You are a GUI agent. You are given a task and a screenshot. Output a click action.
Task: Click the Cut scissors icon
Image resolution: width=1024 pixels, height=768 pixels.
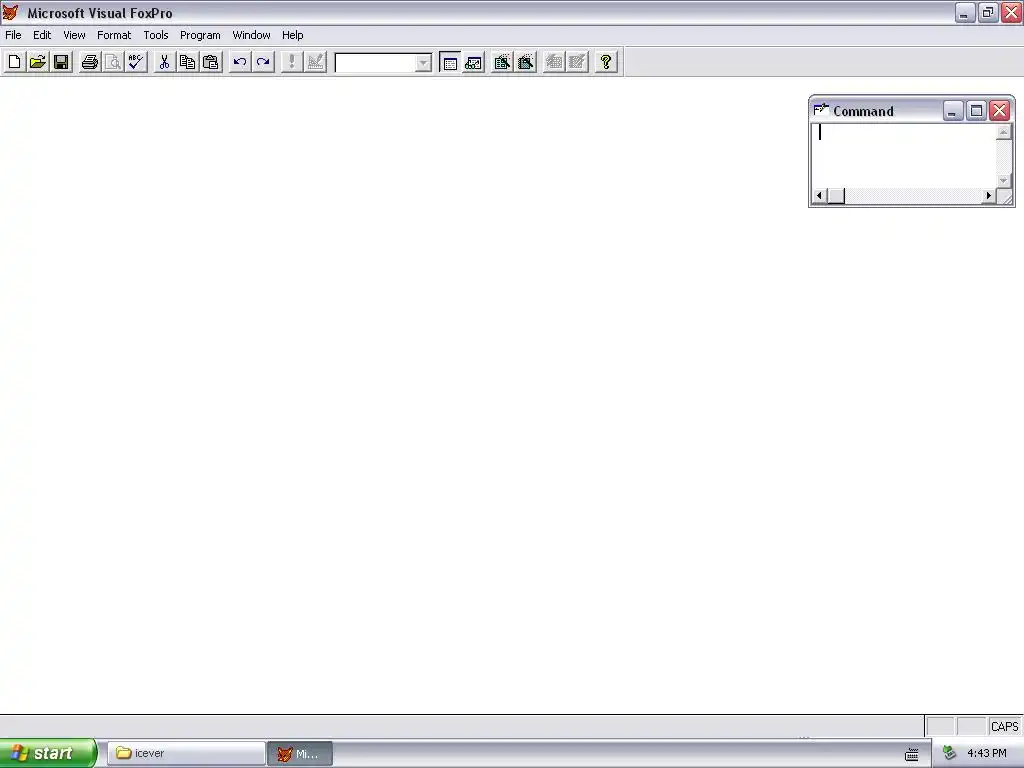click(164, 62)
